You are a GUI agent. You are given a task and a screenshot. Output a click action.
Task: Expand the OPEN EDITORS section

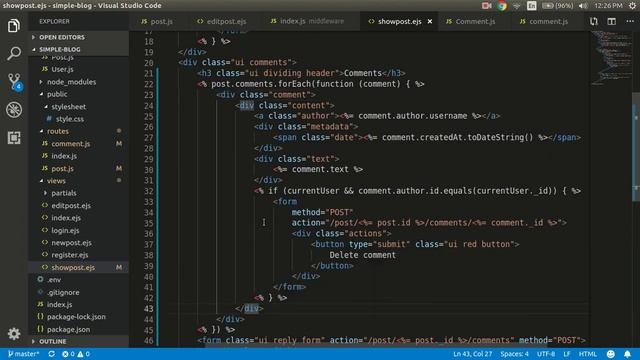tap(78, 37)
